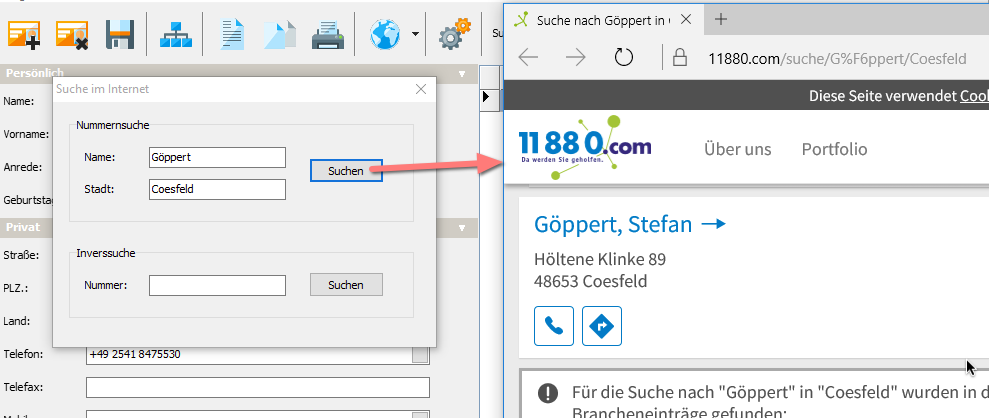
Task: Click the add new contact card icon
Action: pyautogui.click(x=25, y=35)
